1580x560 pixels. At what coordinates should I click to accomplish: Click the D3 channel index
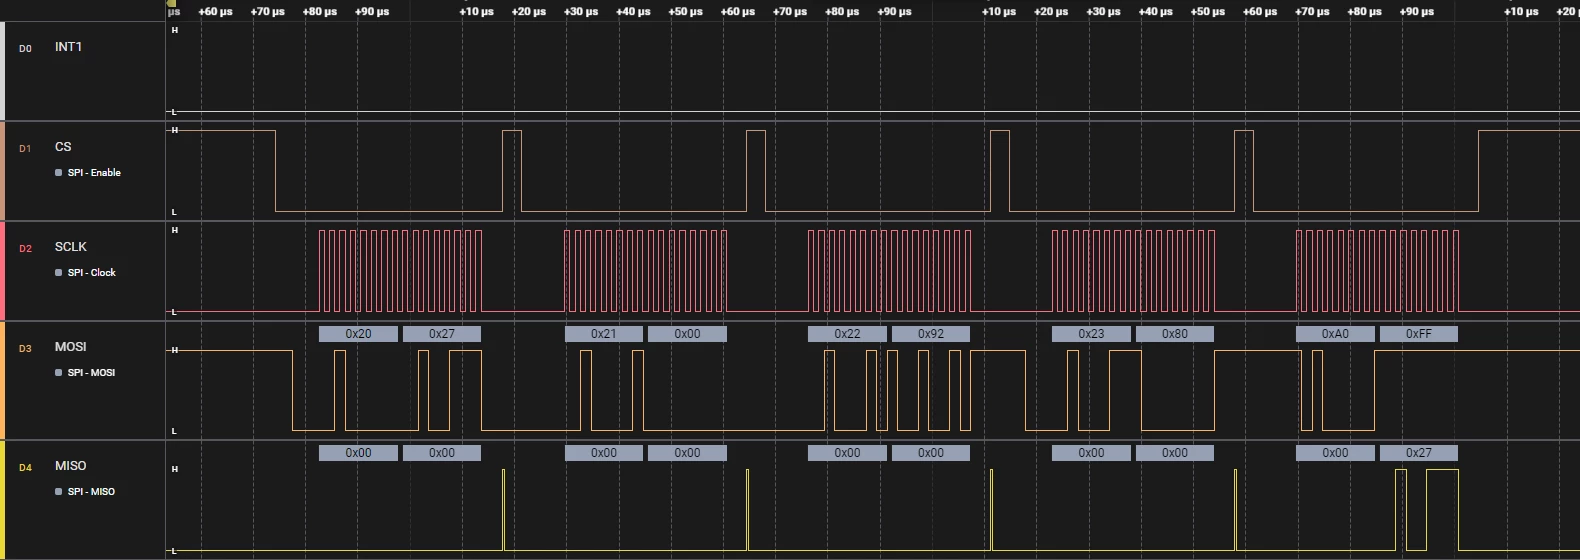[x=25, y=348]
